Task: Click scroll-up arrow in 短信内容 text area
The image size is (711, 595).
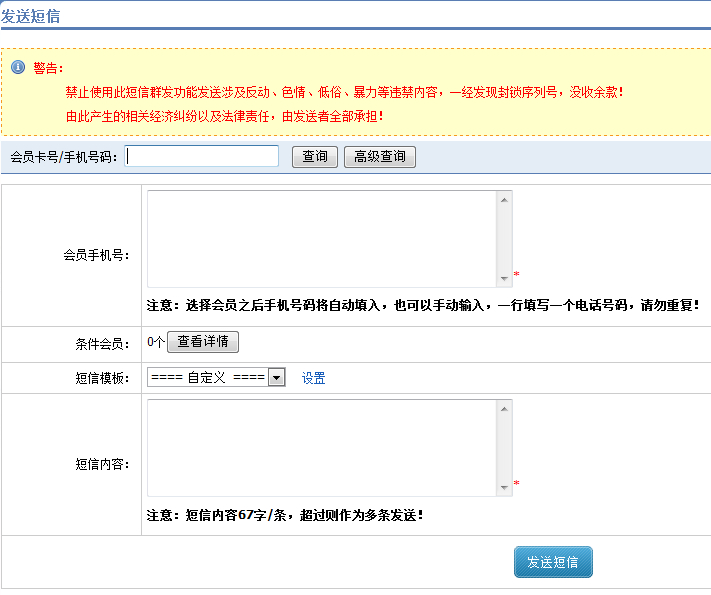Action: click(x=505, y=408)
